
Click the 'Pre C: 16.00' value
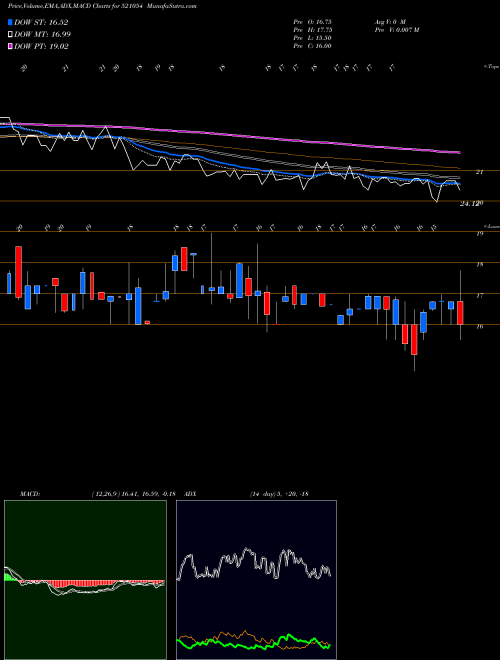pyautogui.click(x=313, y=46)
